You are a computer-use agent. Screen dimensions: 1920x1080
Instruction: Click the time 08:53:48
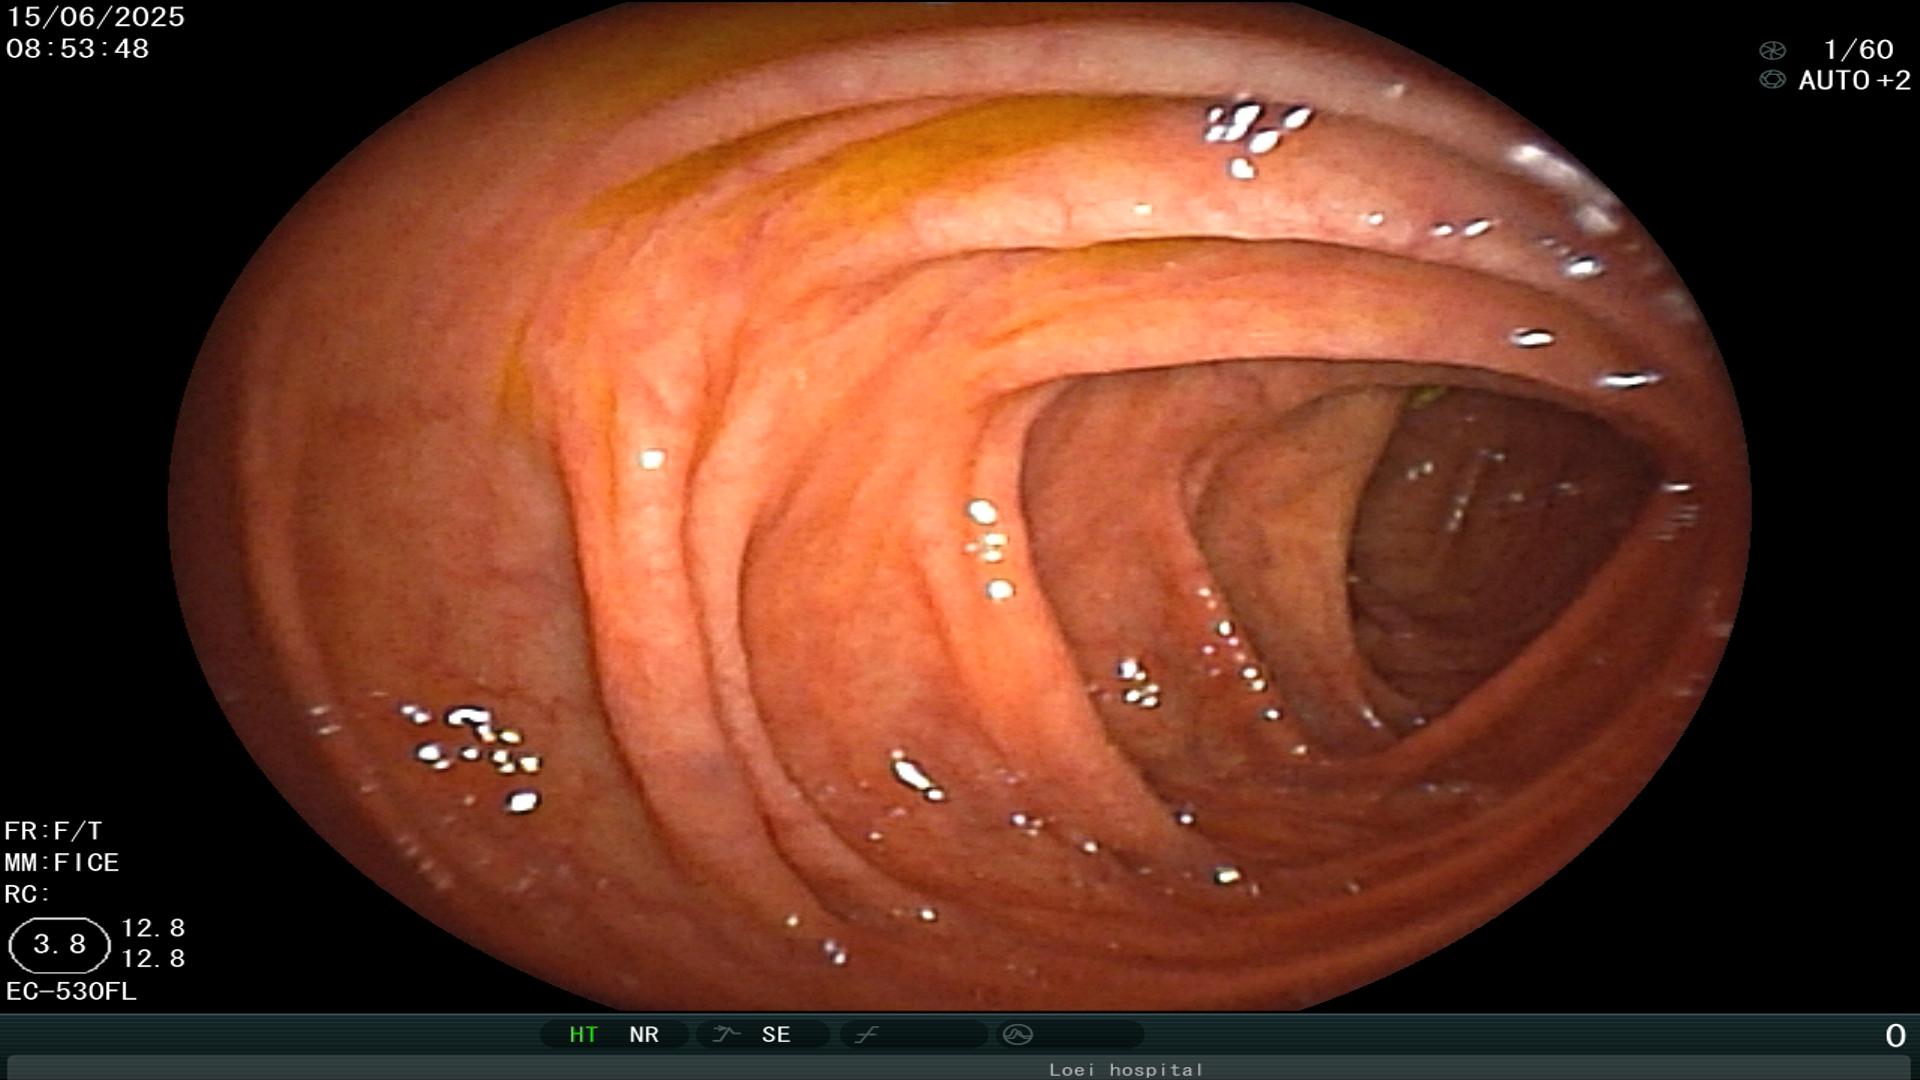[x=77, y=48]
